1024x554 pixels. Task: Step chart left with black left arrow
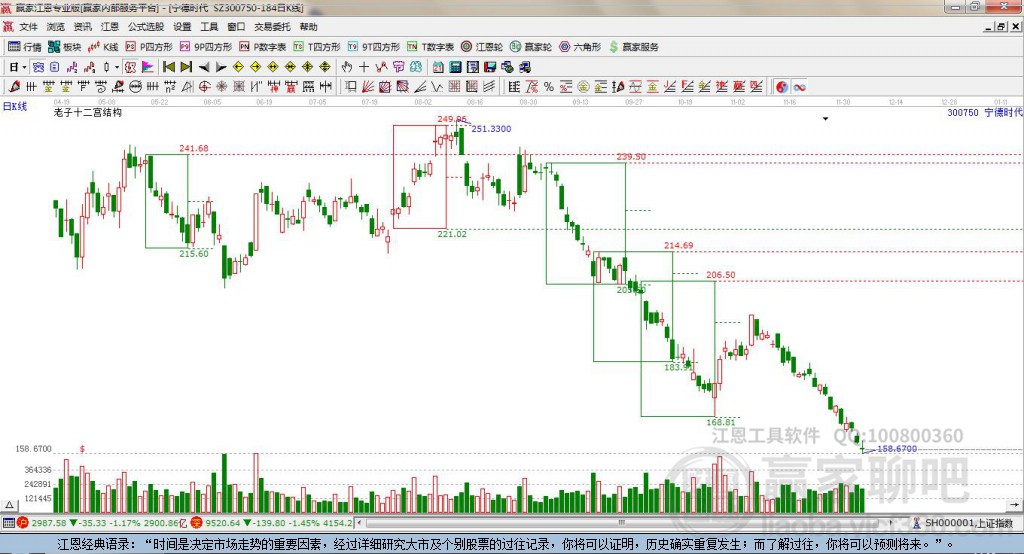[204, 67]
